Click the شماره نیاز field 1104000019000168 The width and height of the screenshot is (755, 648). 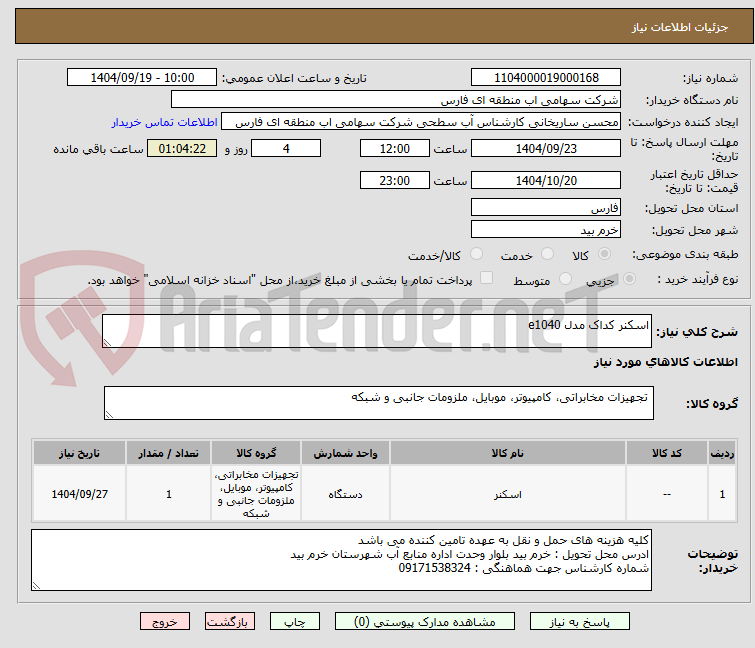[546, 78]
